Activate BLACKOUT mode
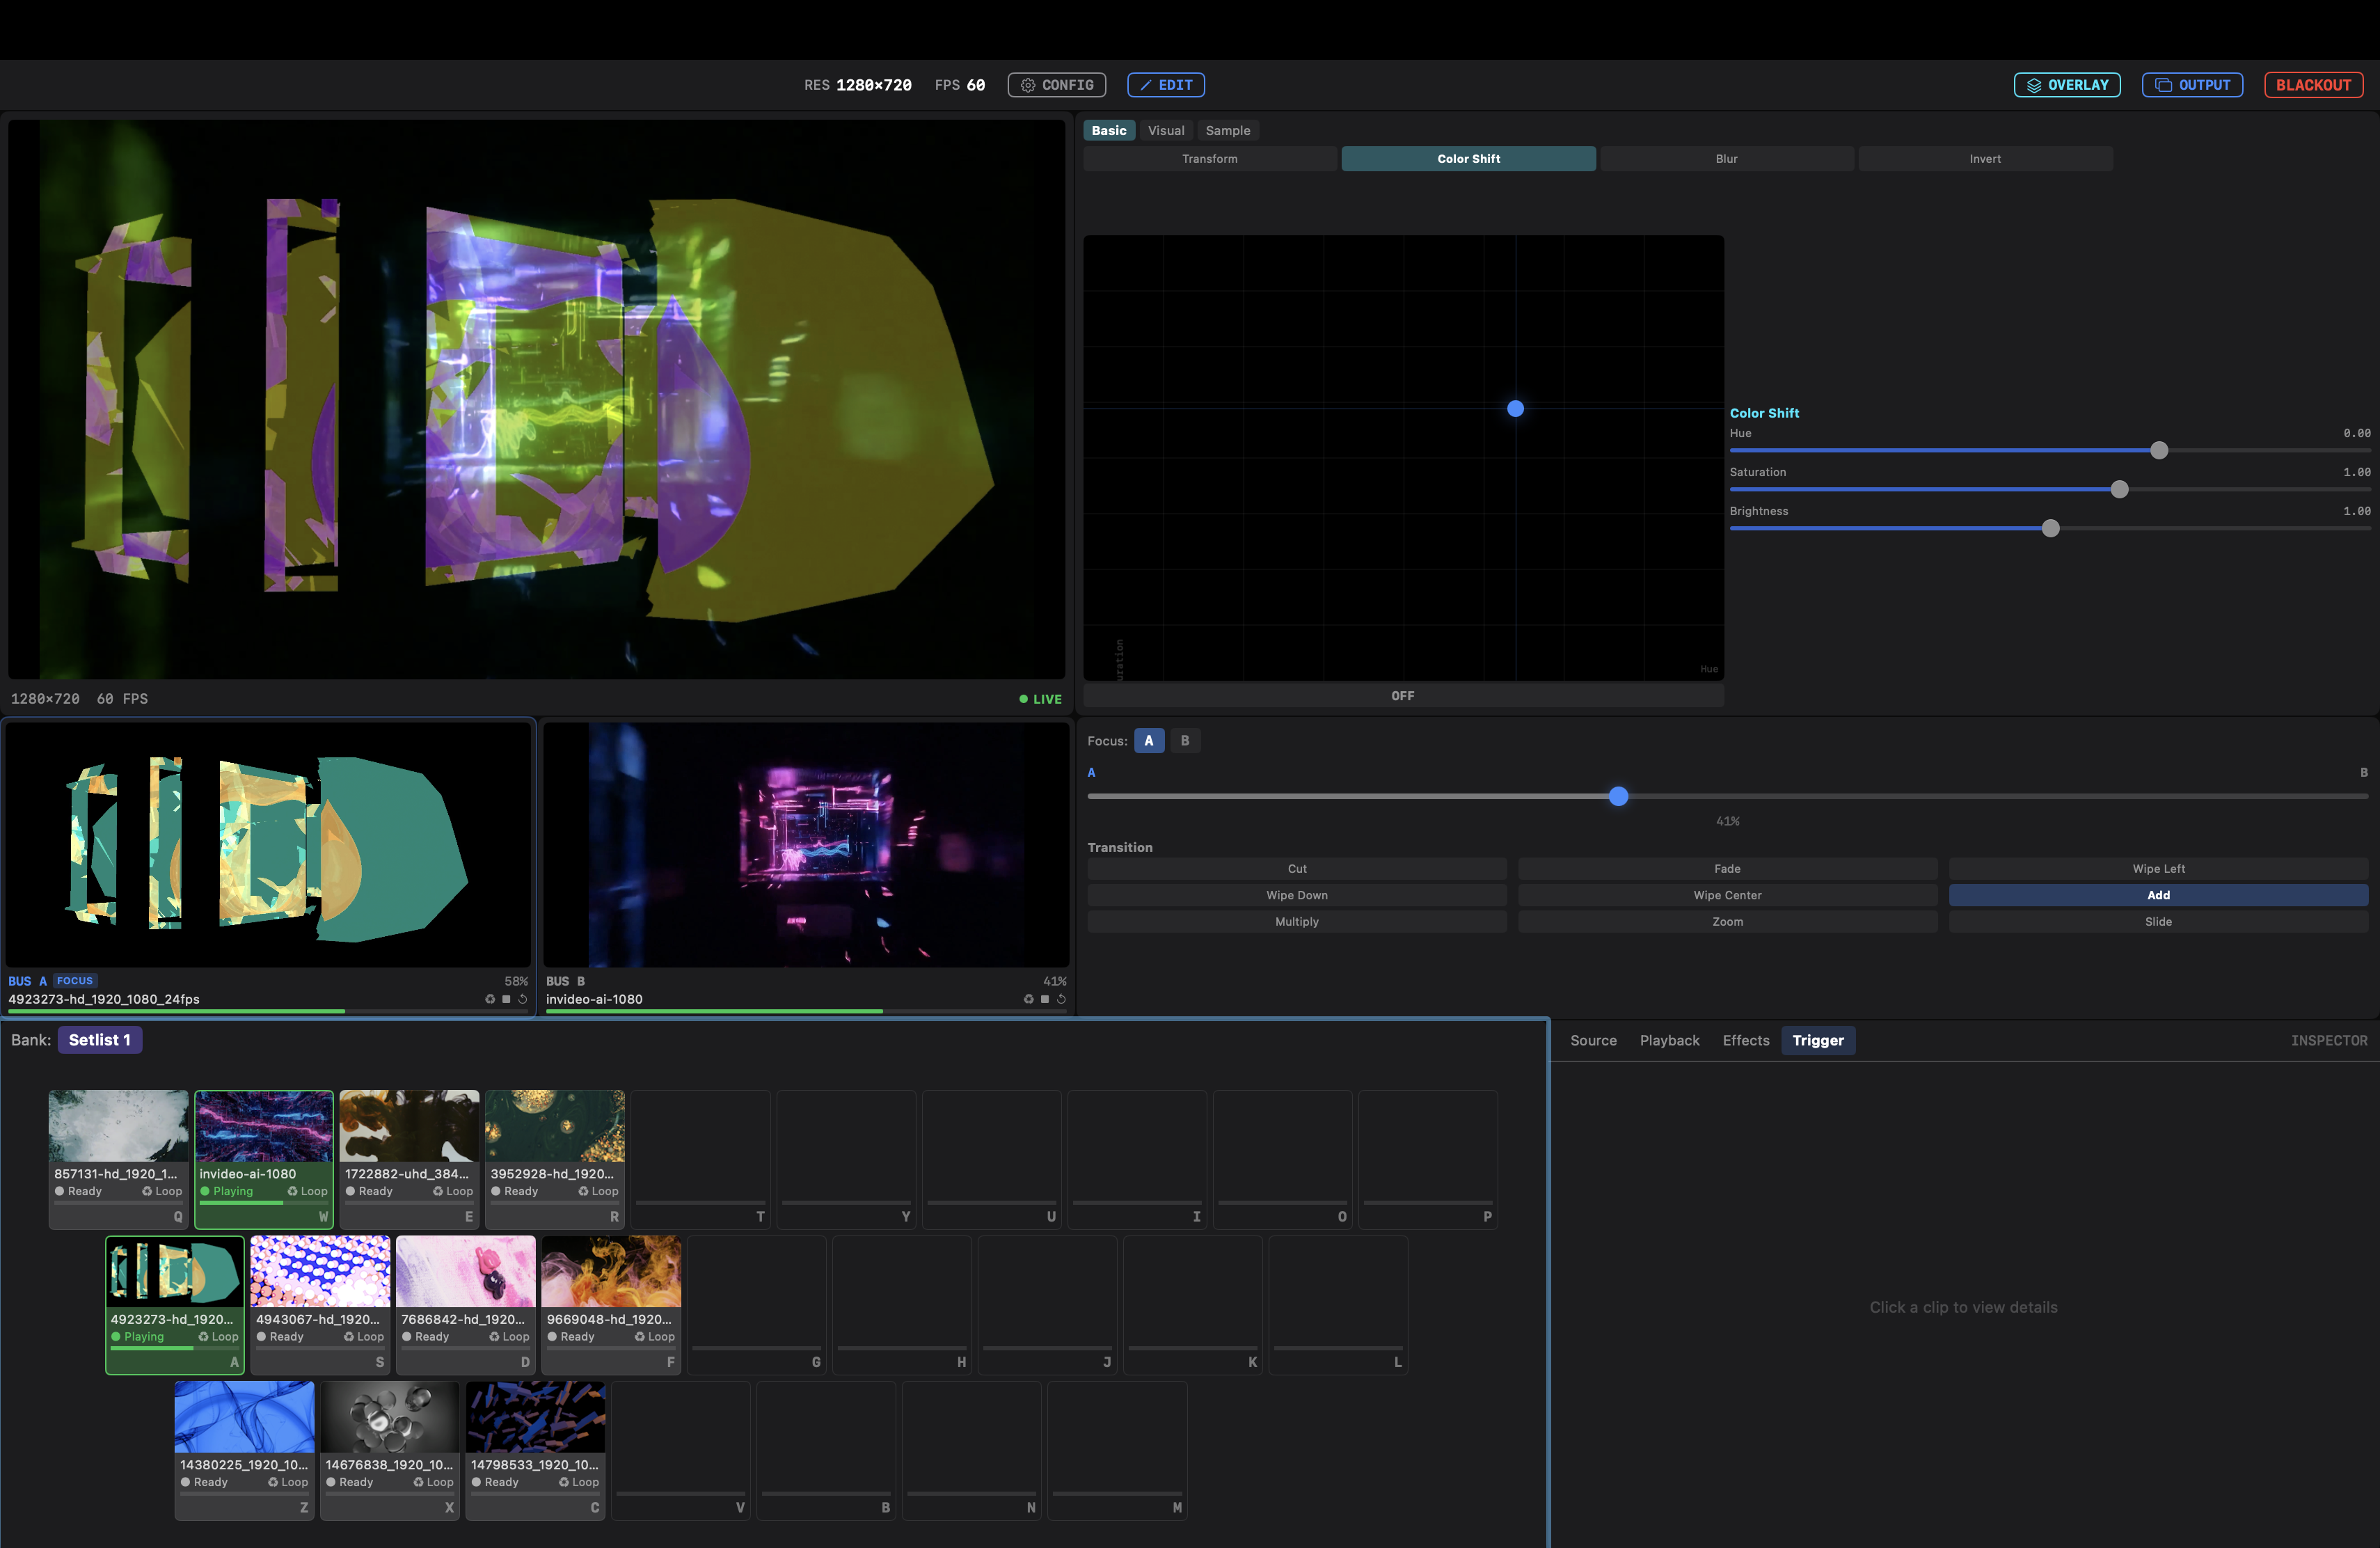Screen dimensions: 2380x1548 point(2313,85)
